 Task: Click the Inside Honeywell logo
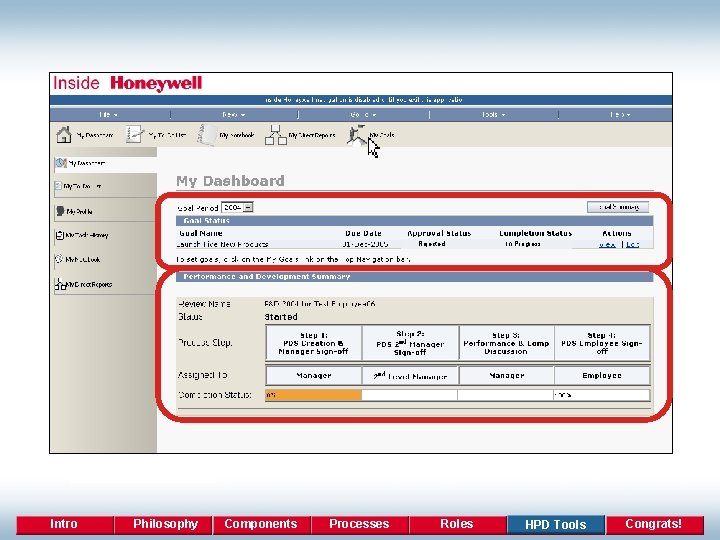(x=128, y=83)
